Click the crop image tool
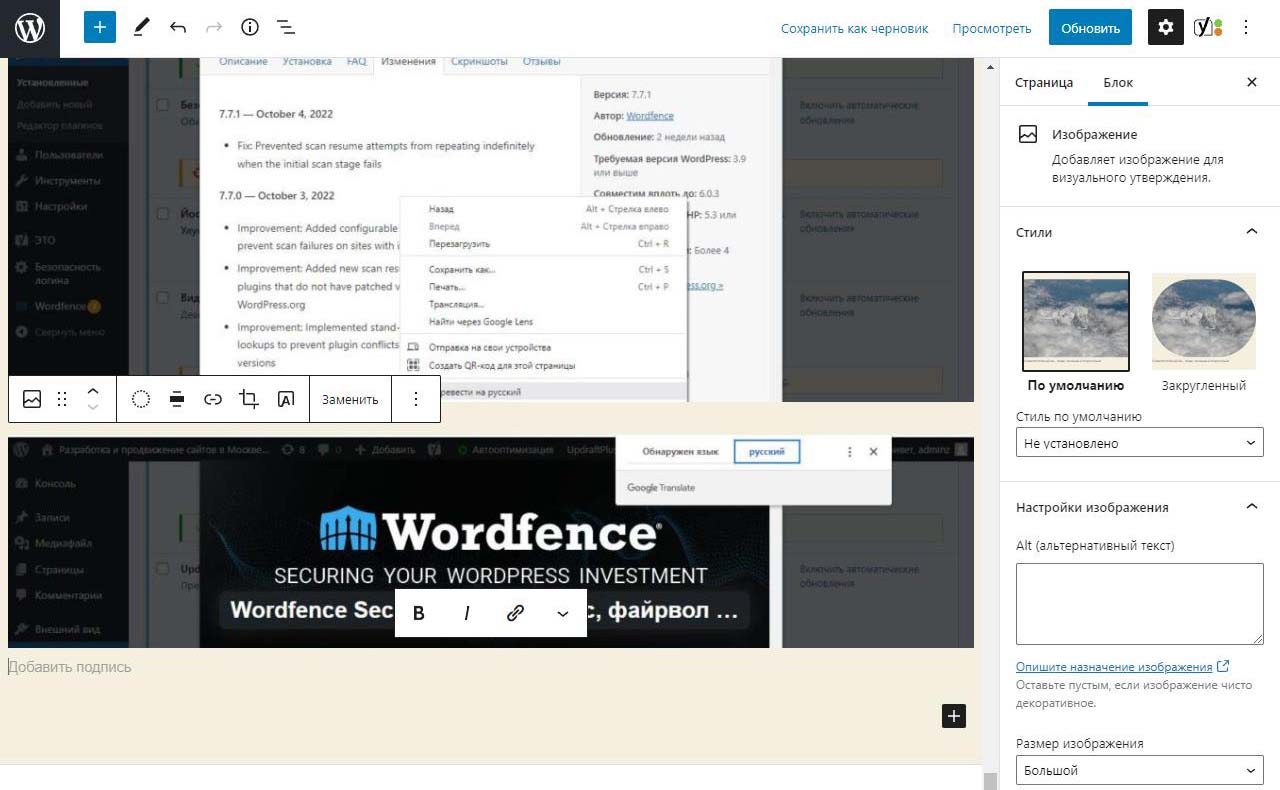Screen dimensions: 1280x790 click(249, 399)
